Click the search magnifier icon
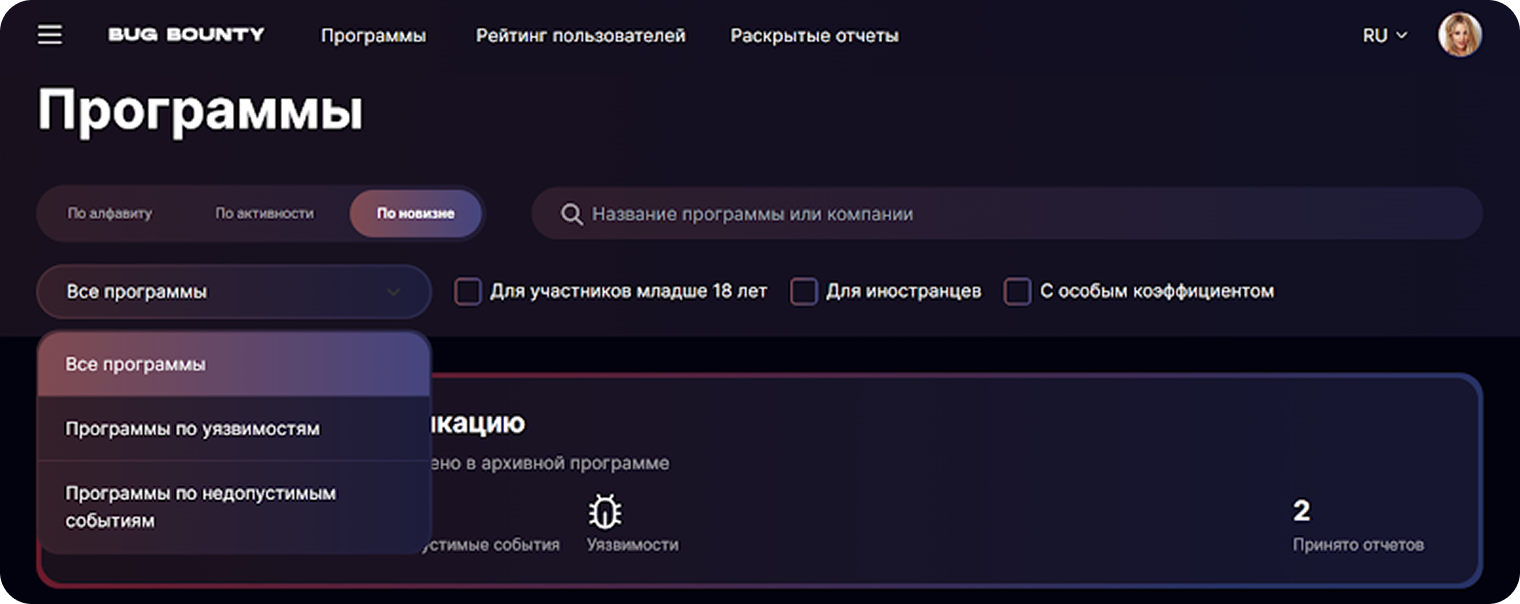The height and width of the screenshot is (604, 1520). point(571,214)
